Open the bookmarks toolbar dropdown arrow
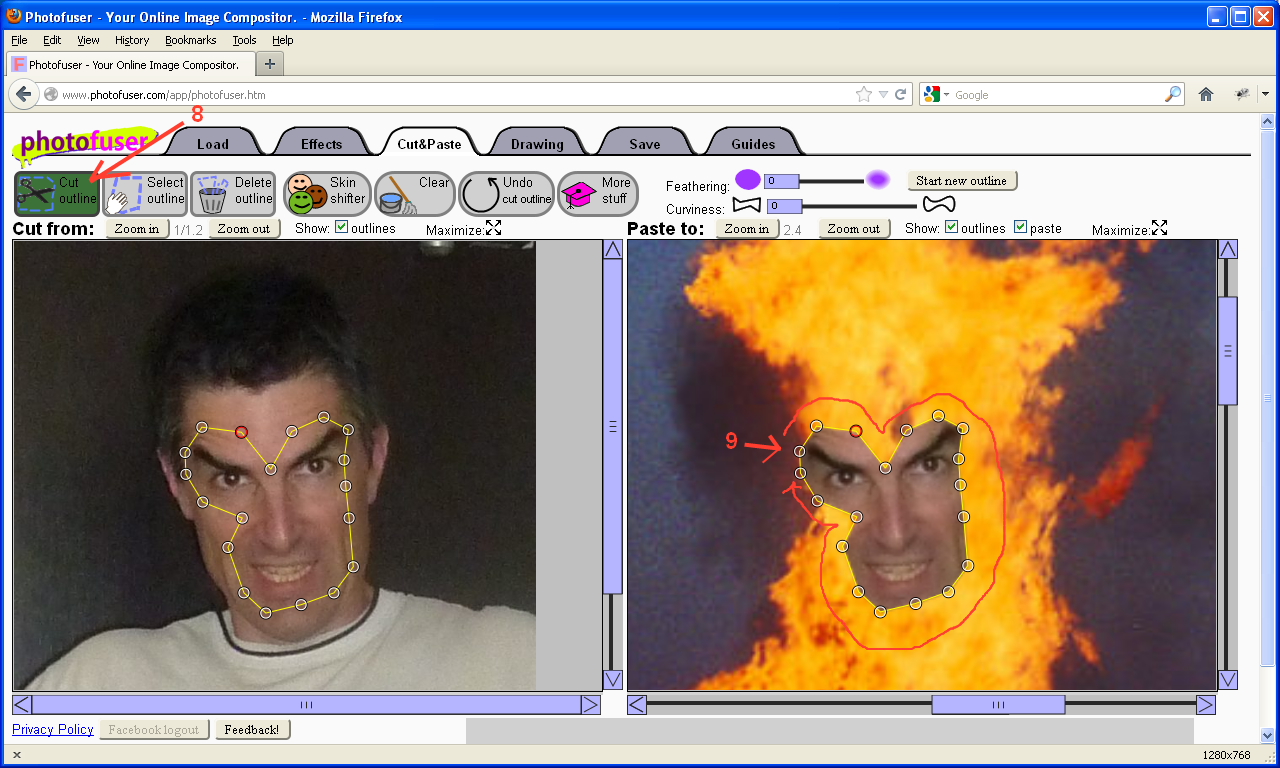Viewport: 1280px width, 768px height. [1265, 94]
